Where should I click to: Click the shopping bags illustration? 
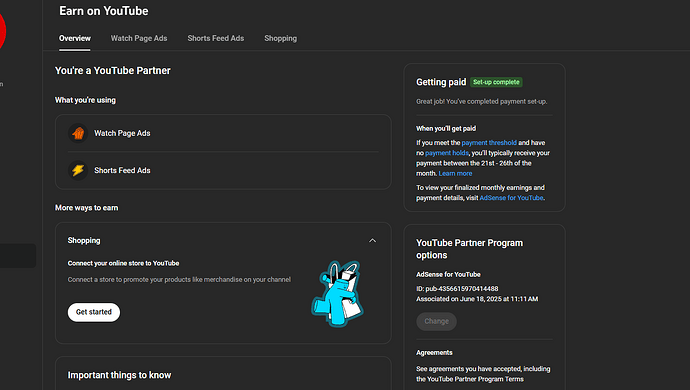tap(338, 294)
